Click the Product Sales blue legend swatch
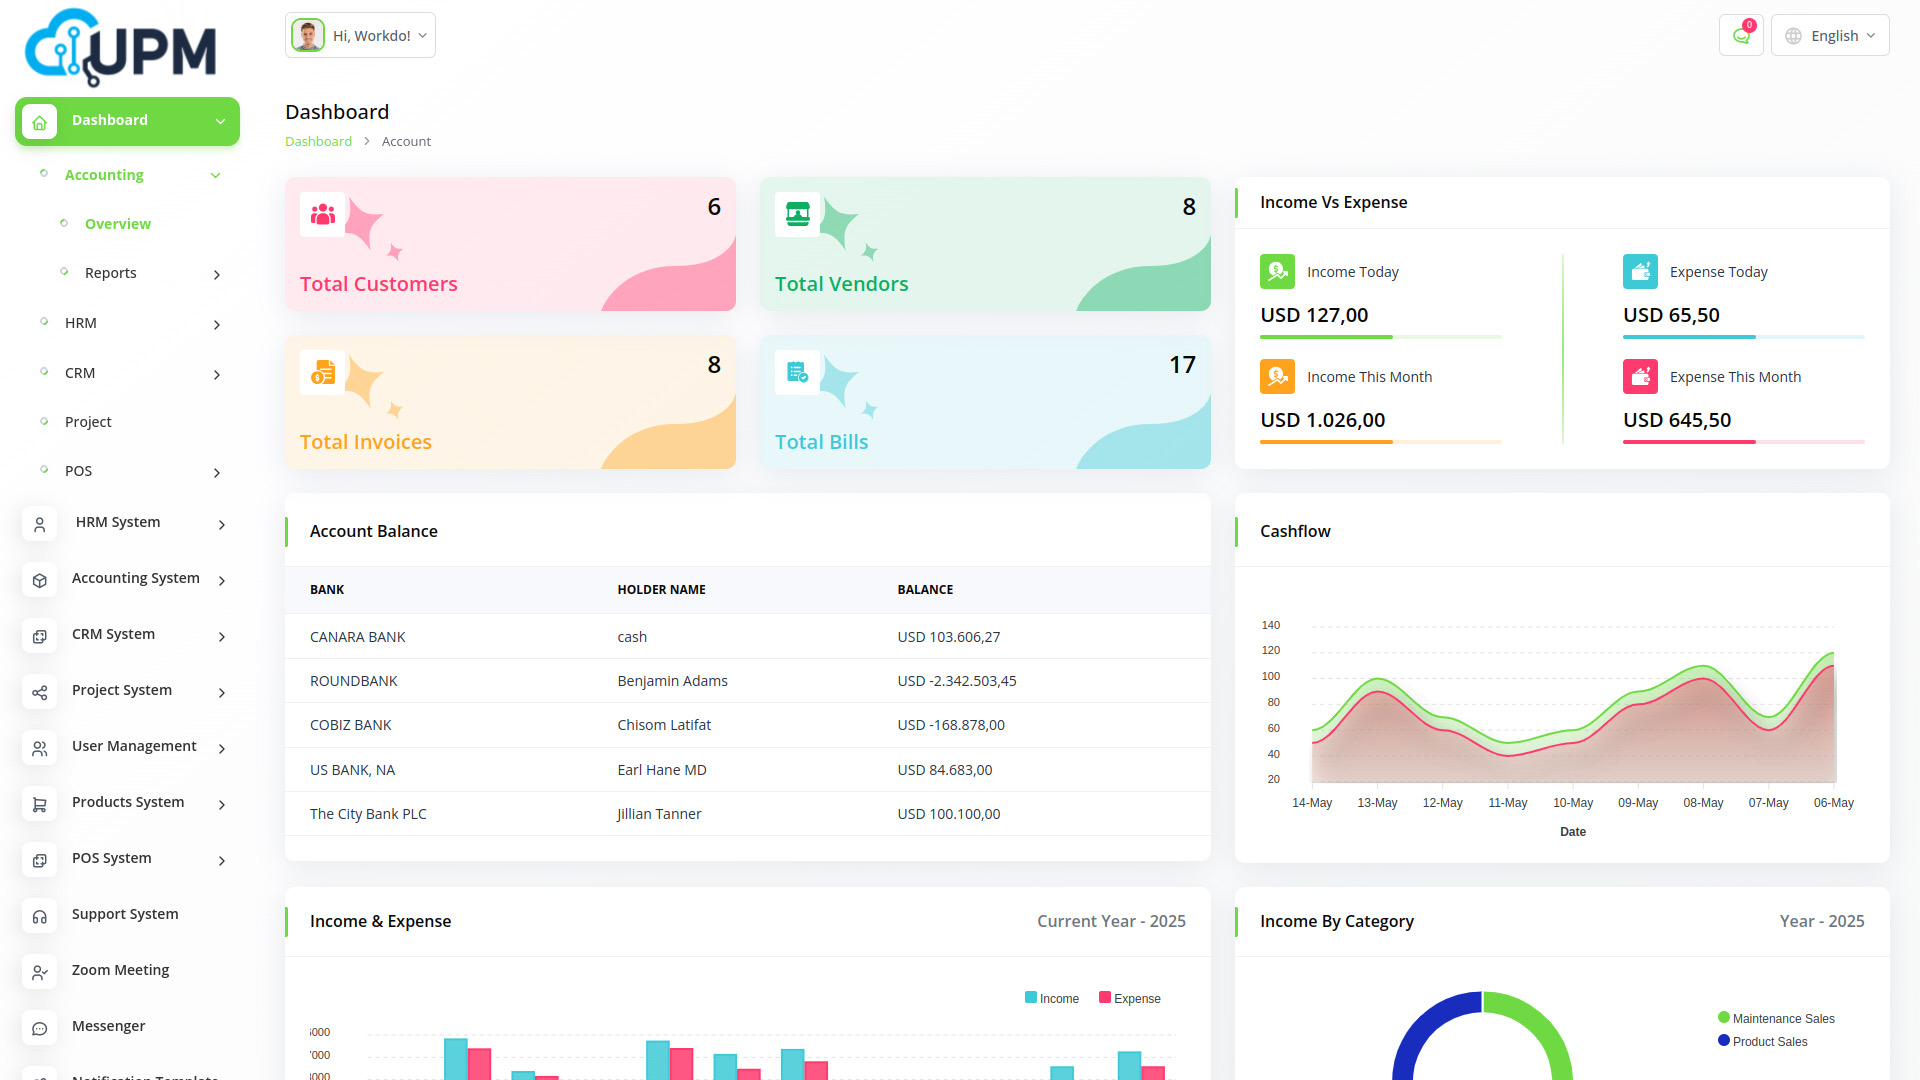The image size is (1920, 1080). (1723, 1041)
